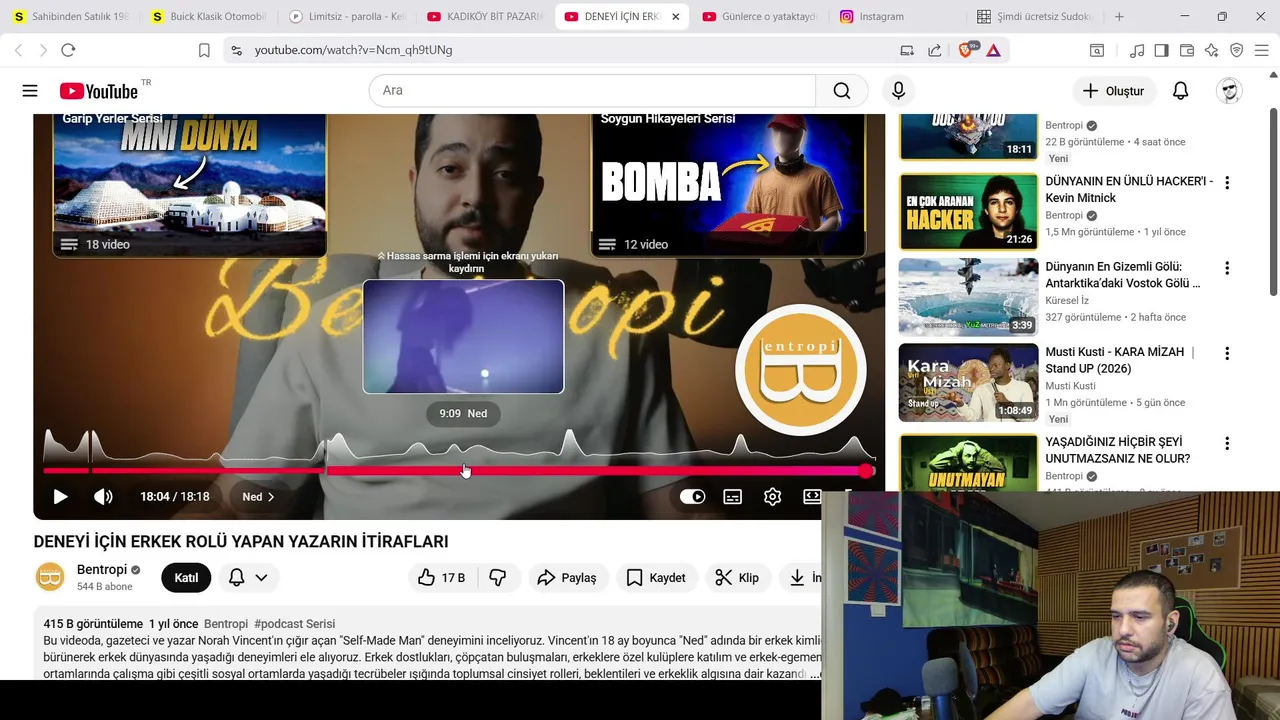Open the Bentropi channel name link
This screenshot has height=720, width=1280.
pos(102,570)
